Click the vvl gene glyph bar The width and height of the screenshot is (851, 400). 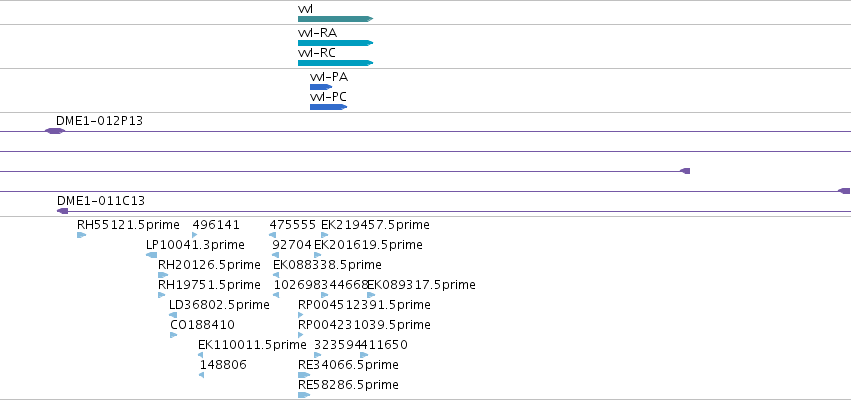pos(335,19)
